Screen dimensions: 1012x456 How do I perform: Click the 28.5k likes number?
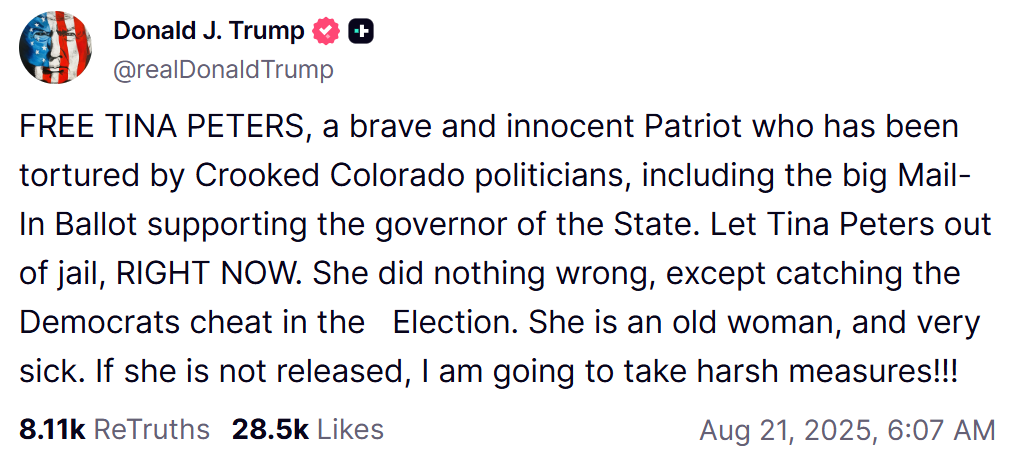click(x=270, y=429)
